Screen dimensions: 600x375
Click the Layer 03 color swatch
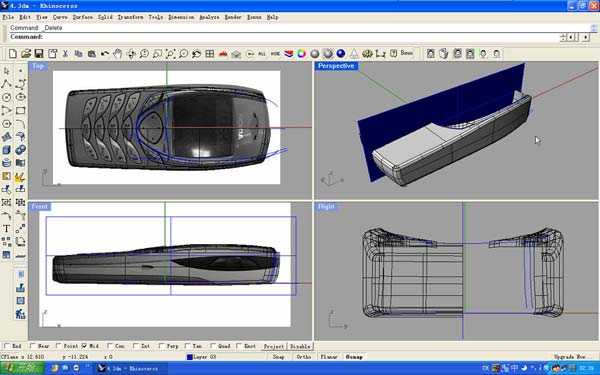click(x=189, y=357)
